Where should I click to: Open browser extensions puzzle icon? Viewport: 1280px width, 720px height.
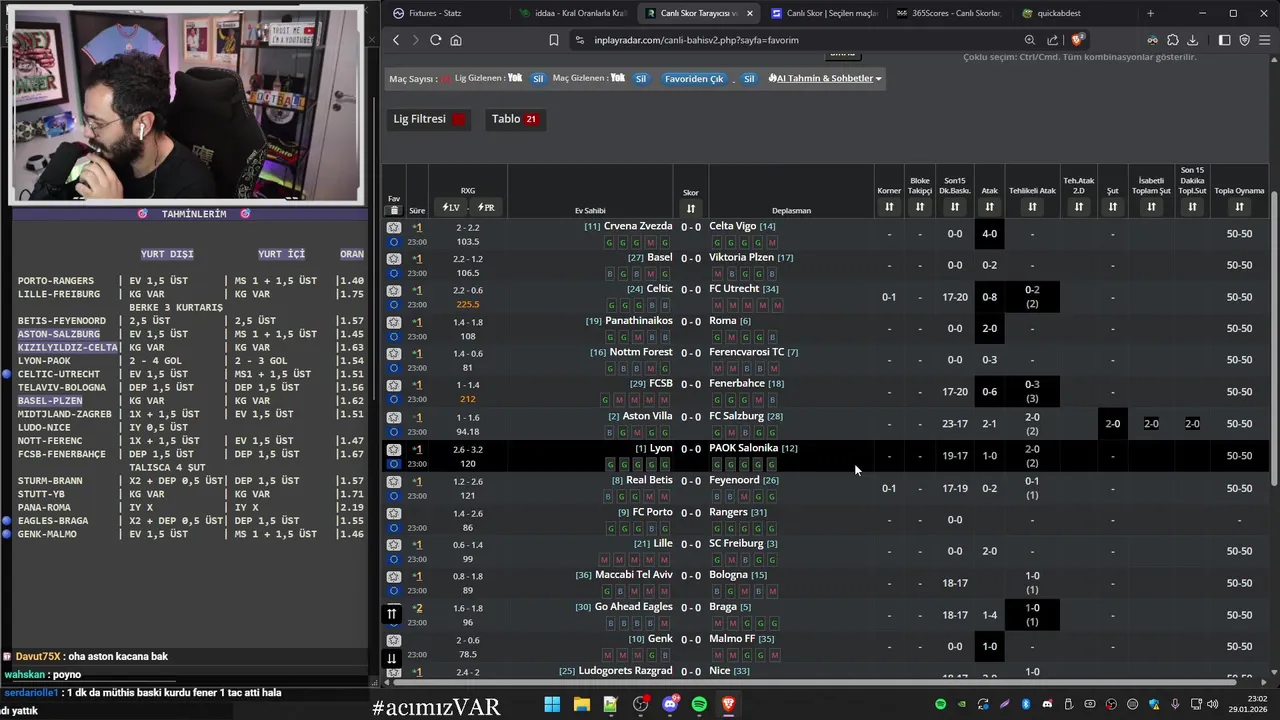pos(1173,40)
